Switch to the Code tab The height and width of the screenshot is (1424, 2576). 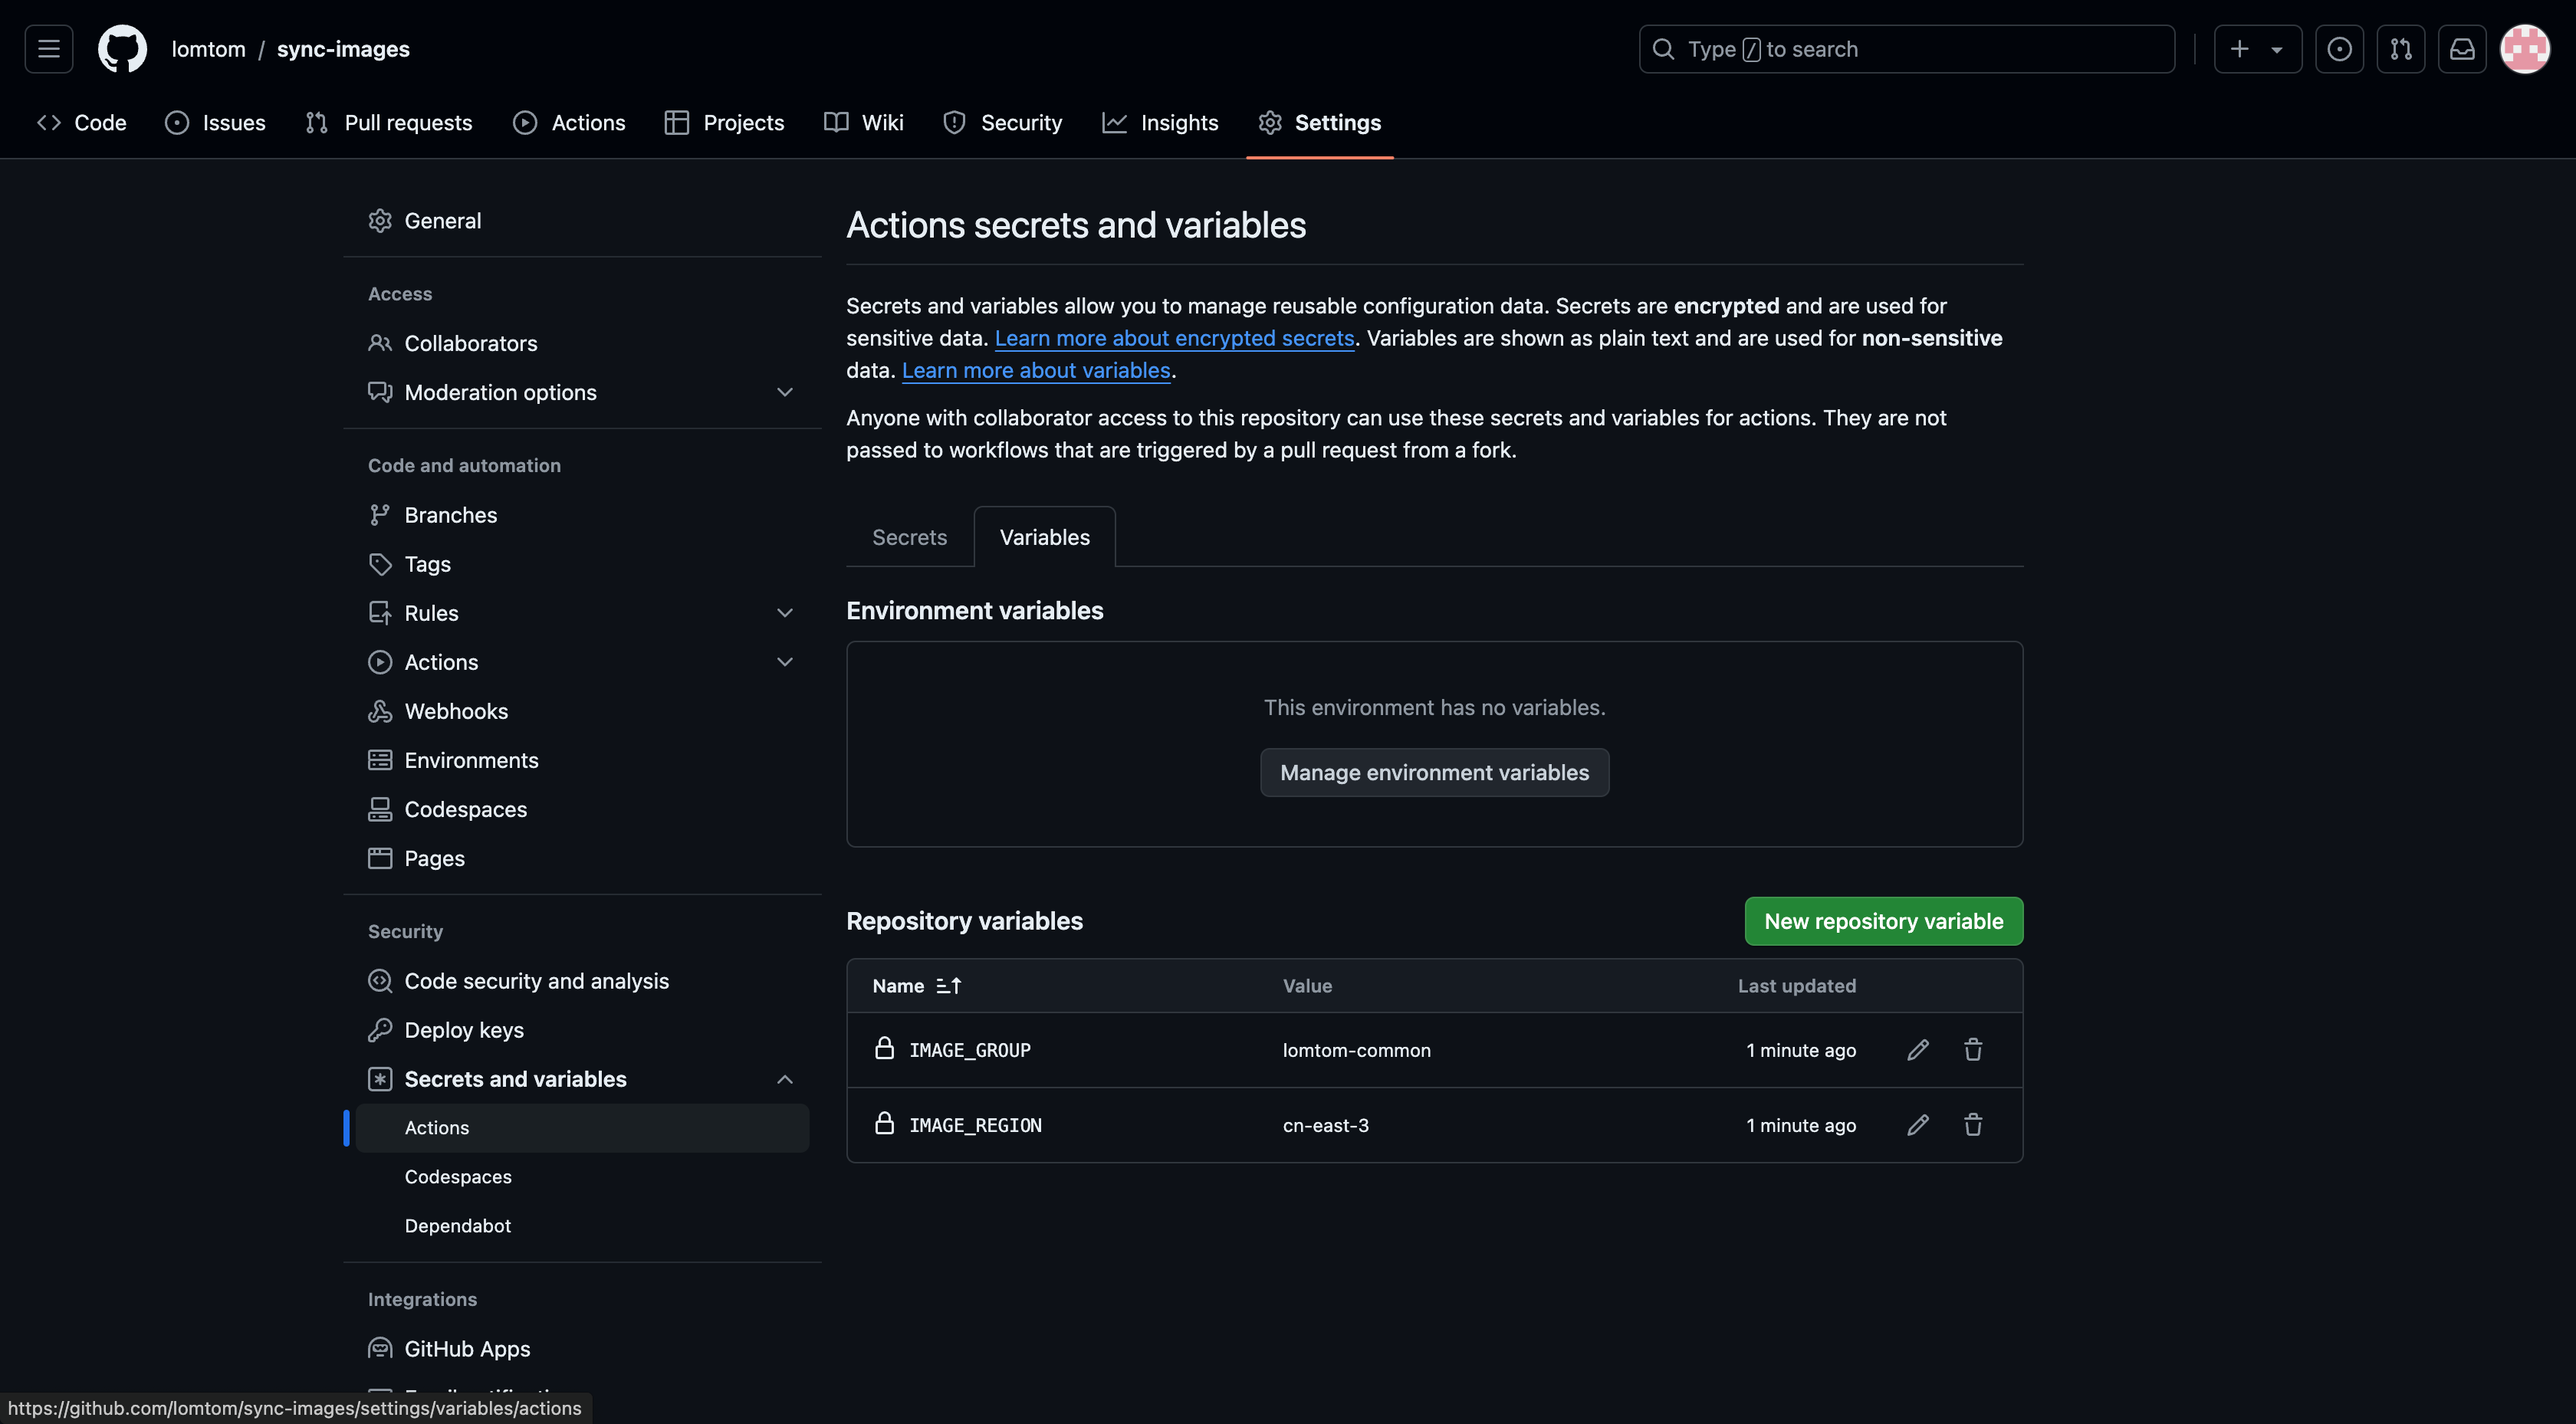coord(82,122)
